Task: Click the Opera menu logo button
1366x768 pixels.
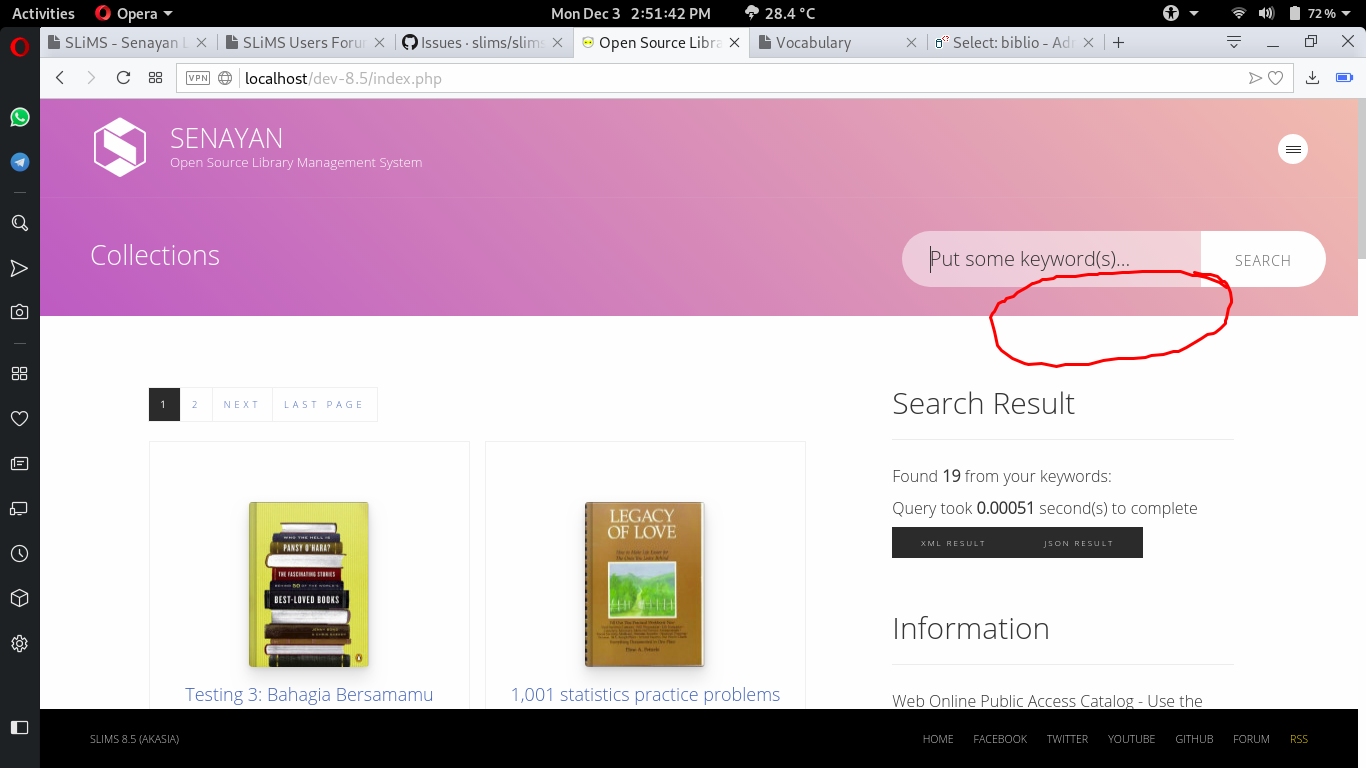Action: pos(19,47)
